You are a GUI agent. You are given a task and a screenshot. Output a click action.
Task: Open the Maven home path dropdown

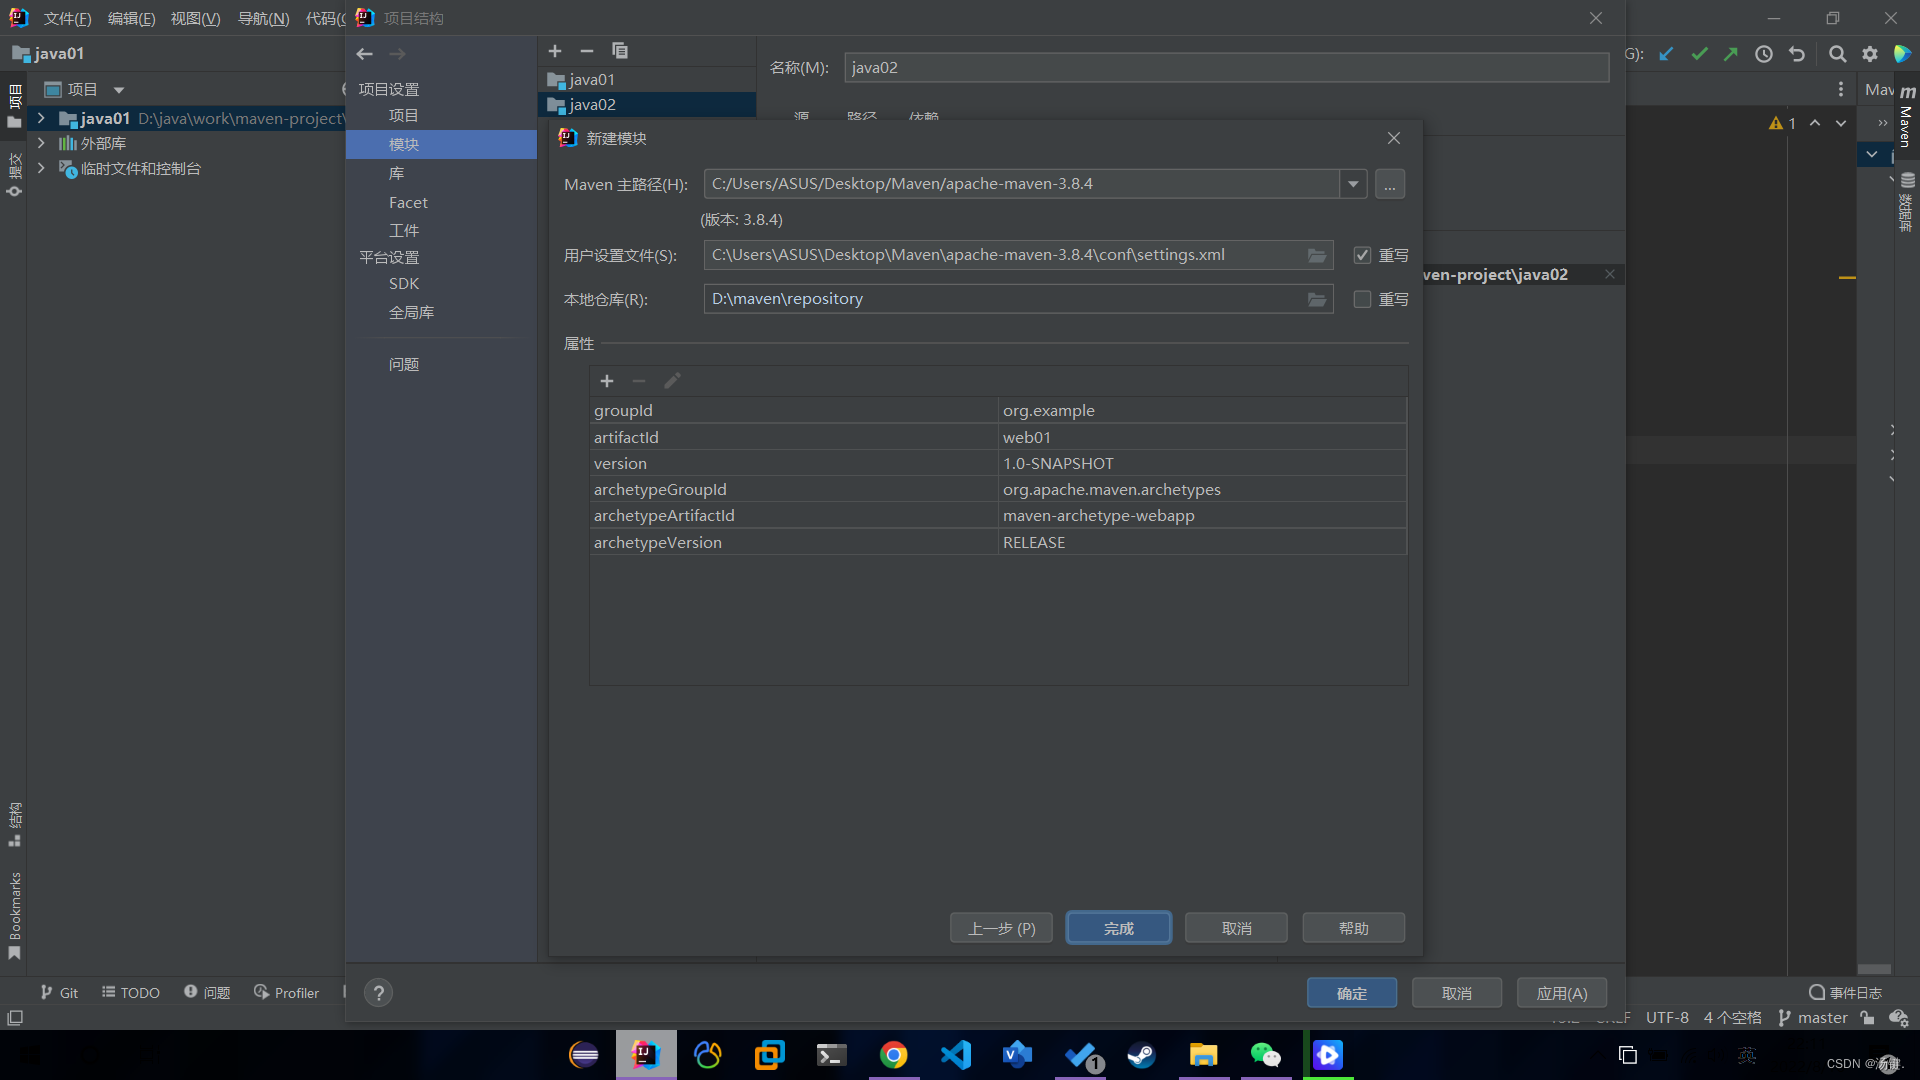(1353, 184)
